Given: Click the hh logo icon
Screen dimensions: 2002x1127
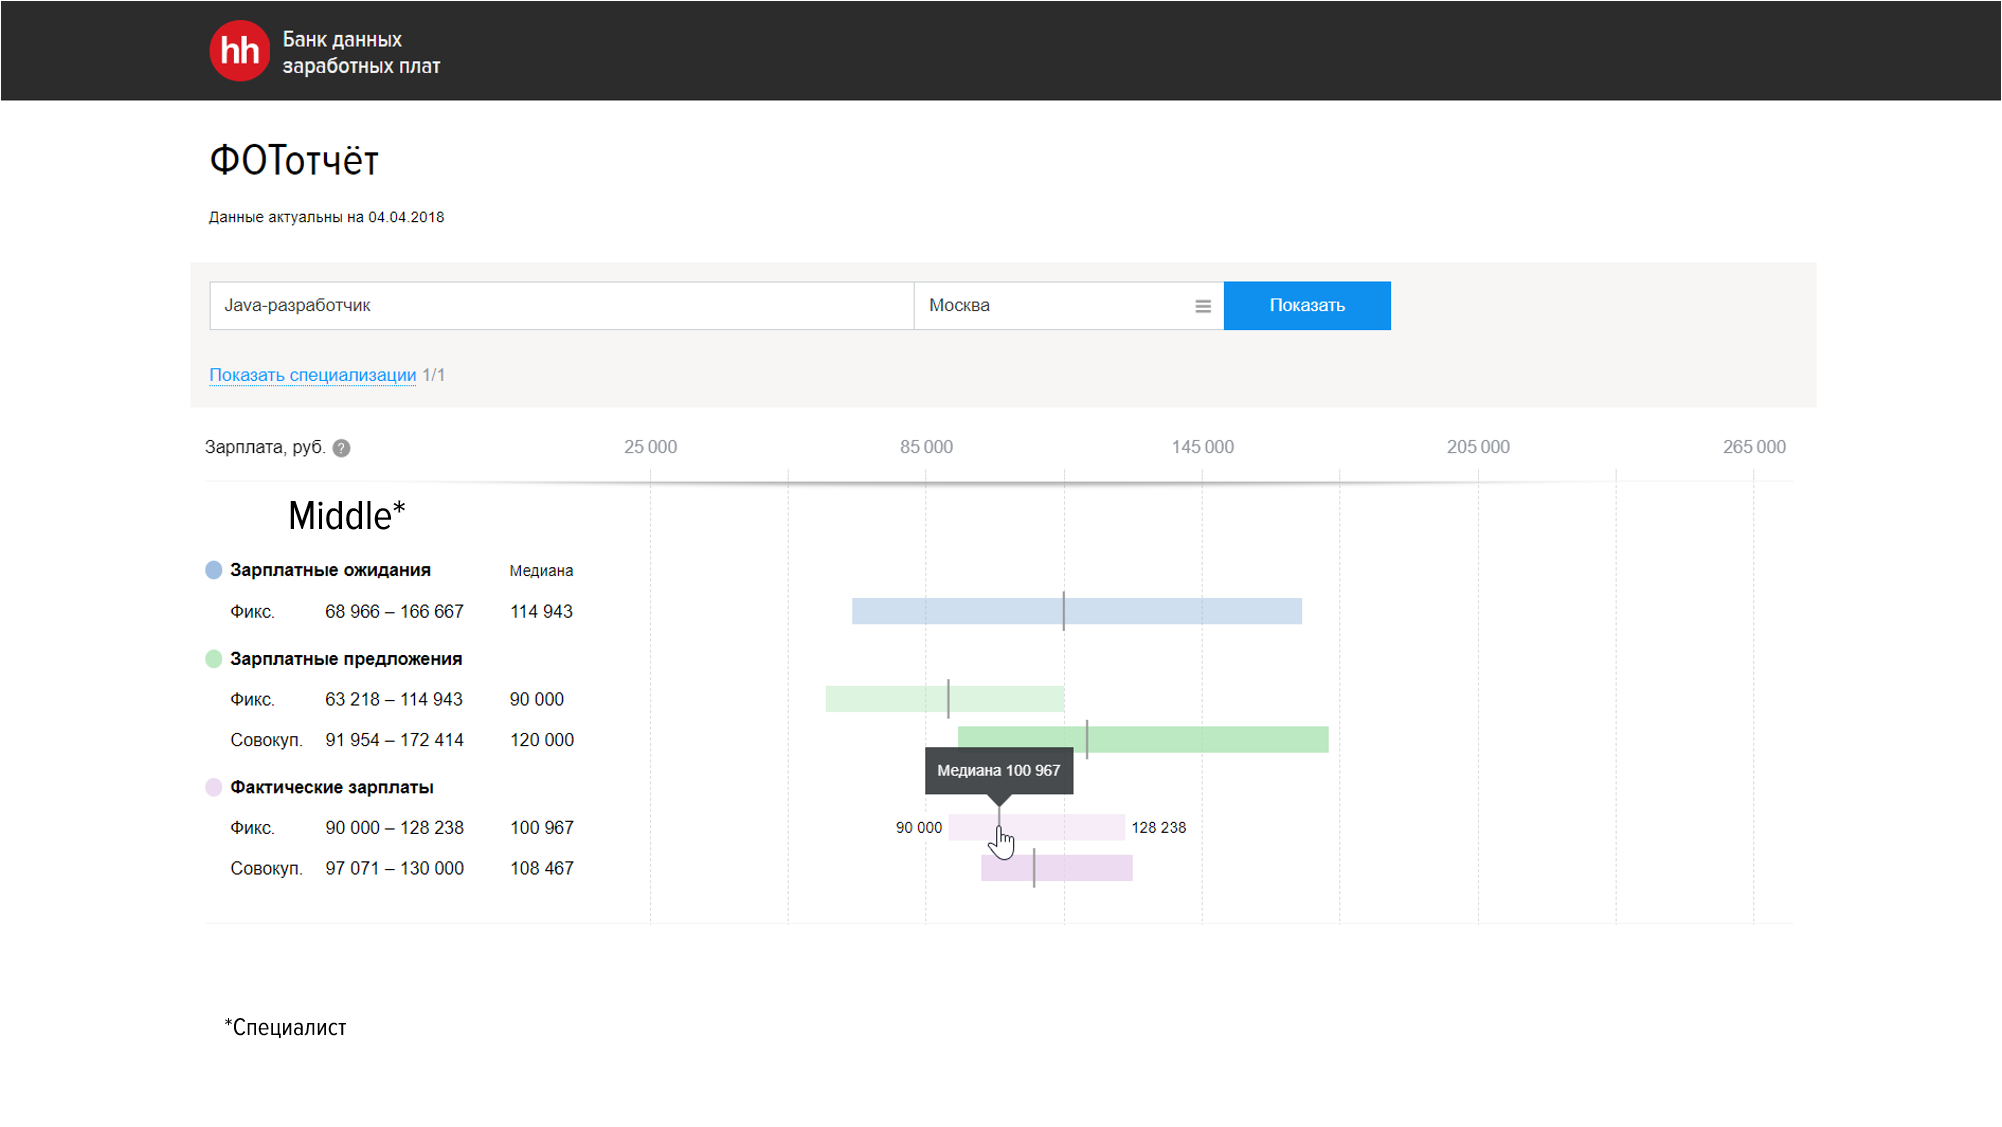Looking at the screenshot, I should [239, 51].
